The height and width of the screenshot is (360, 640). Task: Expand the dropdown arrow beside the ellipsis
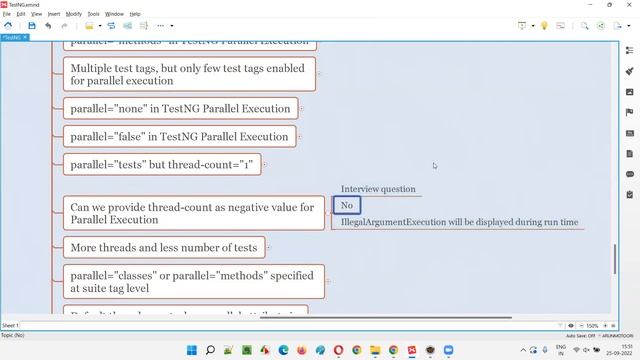point(172,26)
